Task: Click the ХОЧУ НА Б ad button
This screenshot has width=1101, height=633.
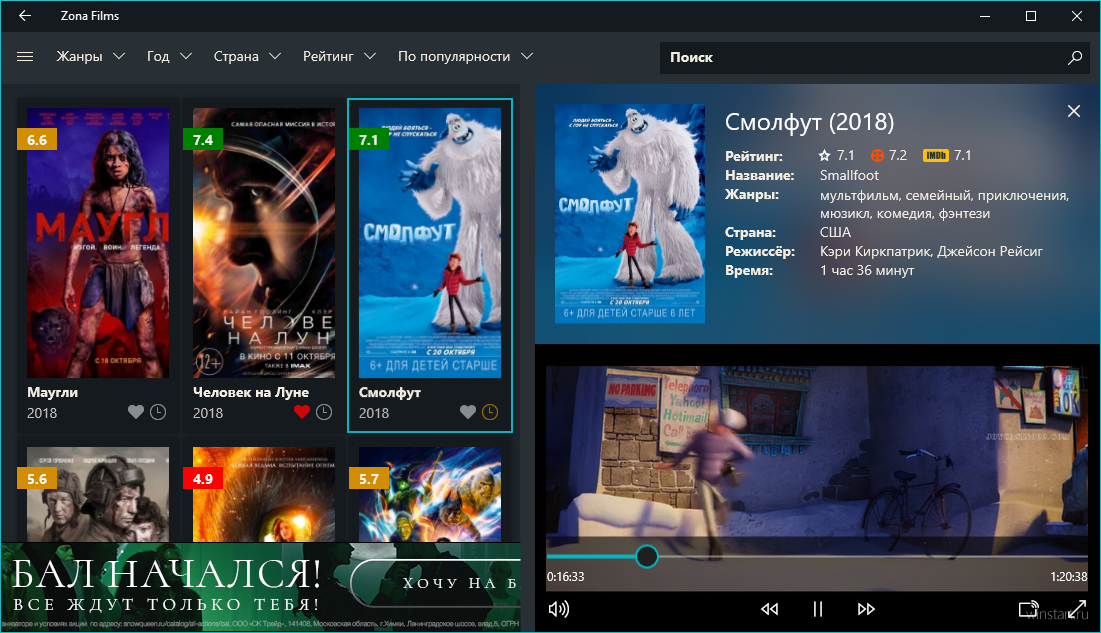Action: [x=435, y=583]
